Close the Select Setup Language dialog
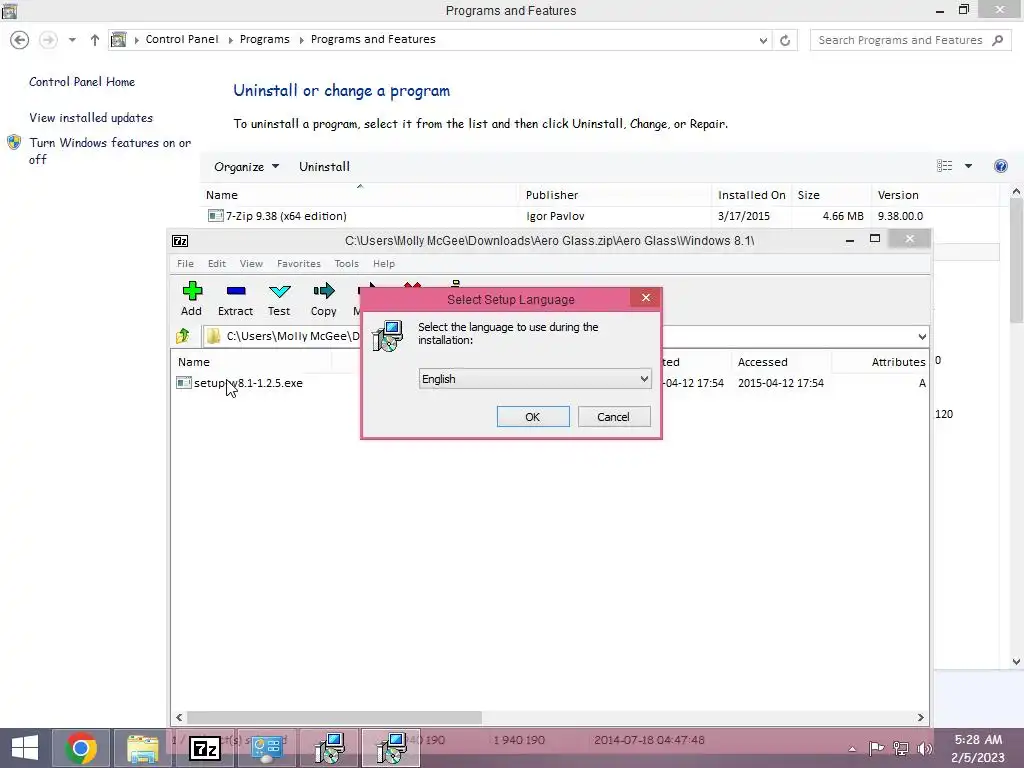Screen dimensions: 1024x768 click(x=646, y=298)
